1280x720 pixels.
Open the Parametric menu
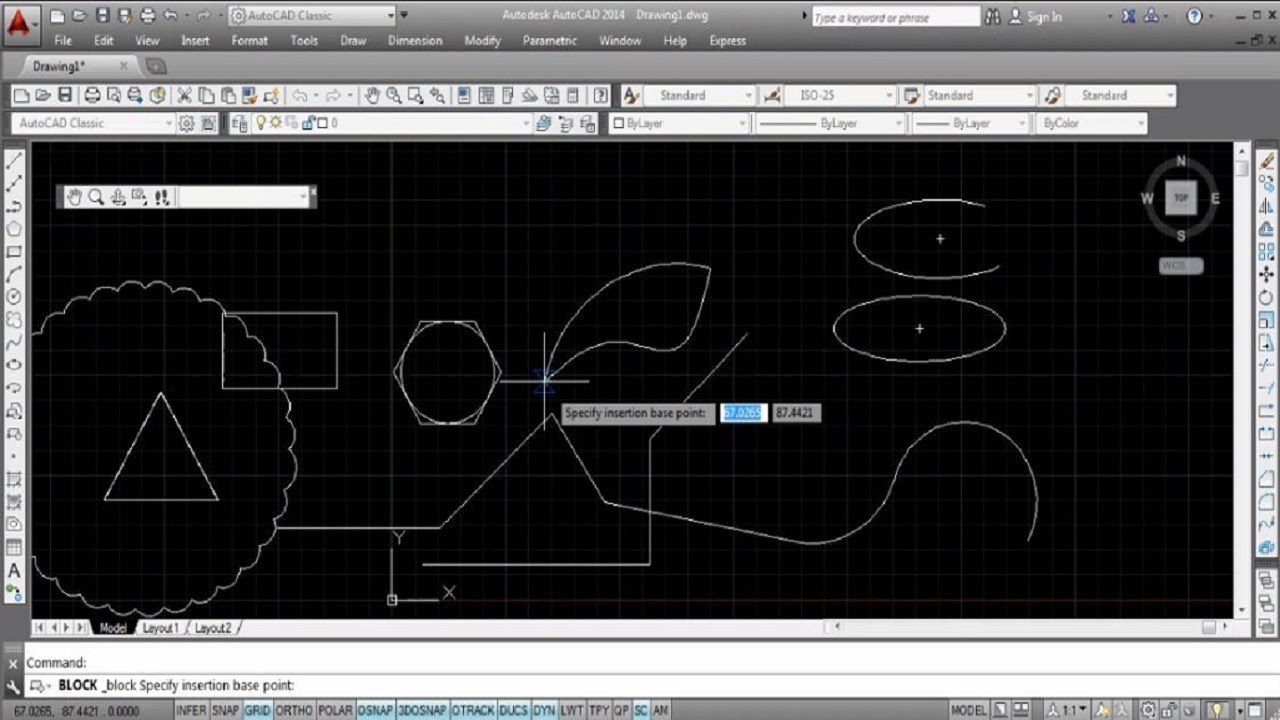(x=550, y=41)
